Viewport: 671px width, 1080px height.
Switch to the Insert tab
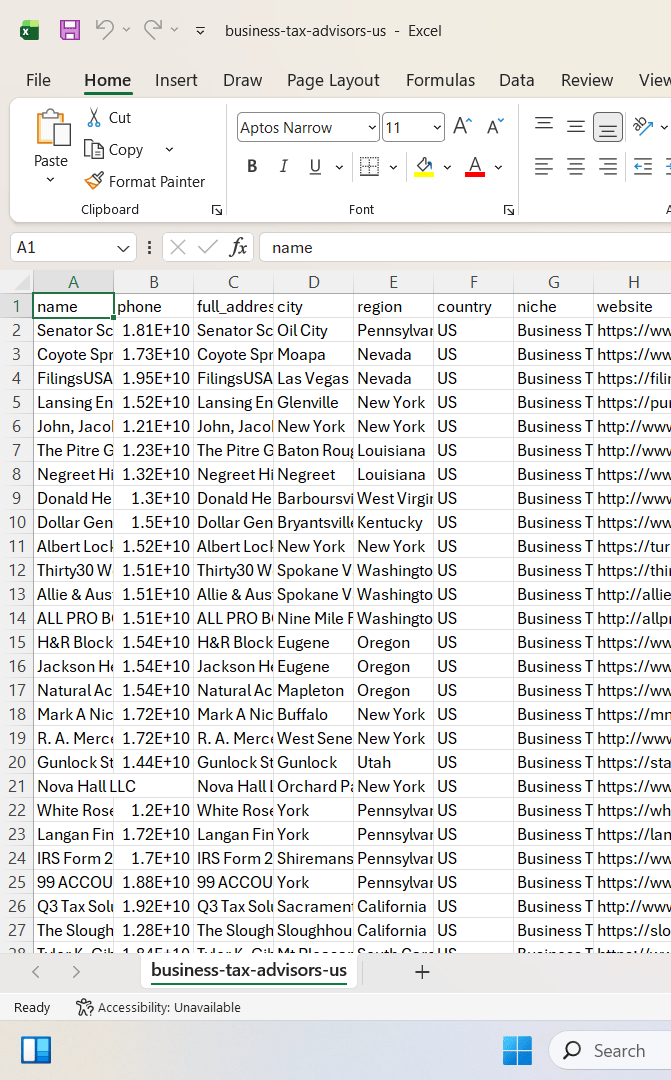click(176, 80)
